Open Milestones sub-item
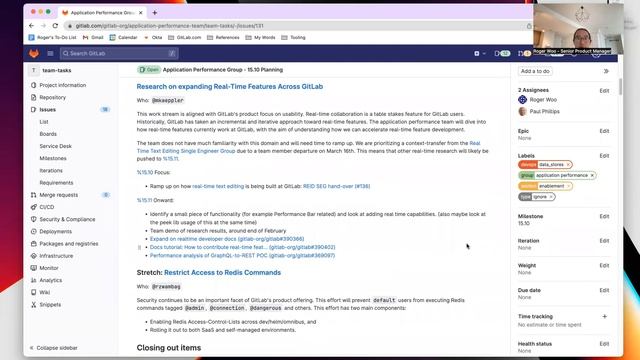 click(x=53, y=158)
